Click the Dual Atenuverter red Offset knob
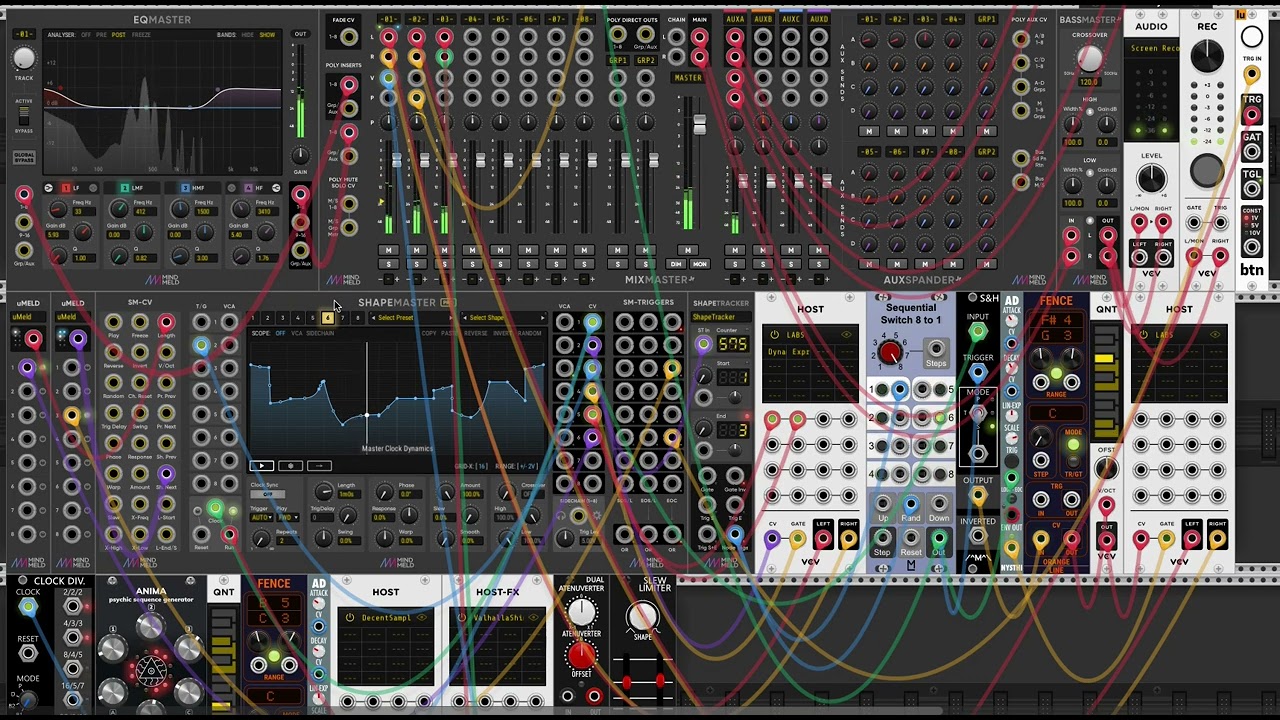This screenshot has height=720, width=1280. tap(580, 656)
